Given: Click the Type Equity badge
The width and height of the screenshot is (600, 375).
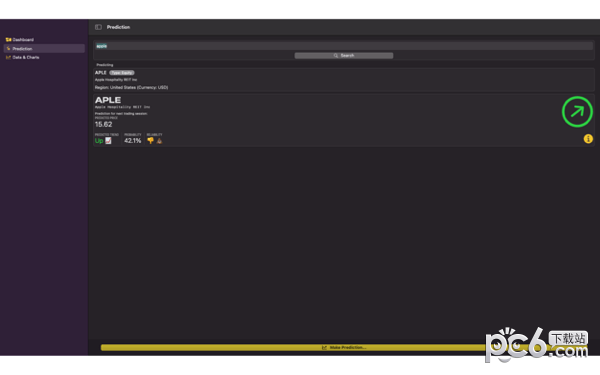Looking at the screenshot, I should [x=122, y=73].
